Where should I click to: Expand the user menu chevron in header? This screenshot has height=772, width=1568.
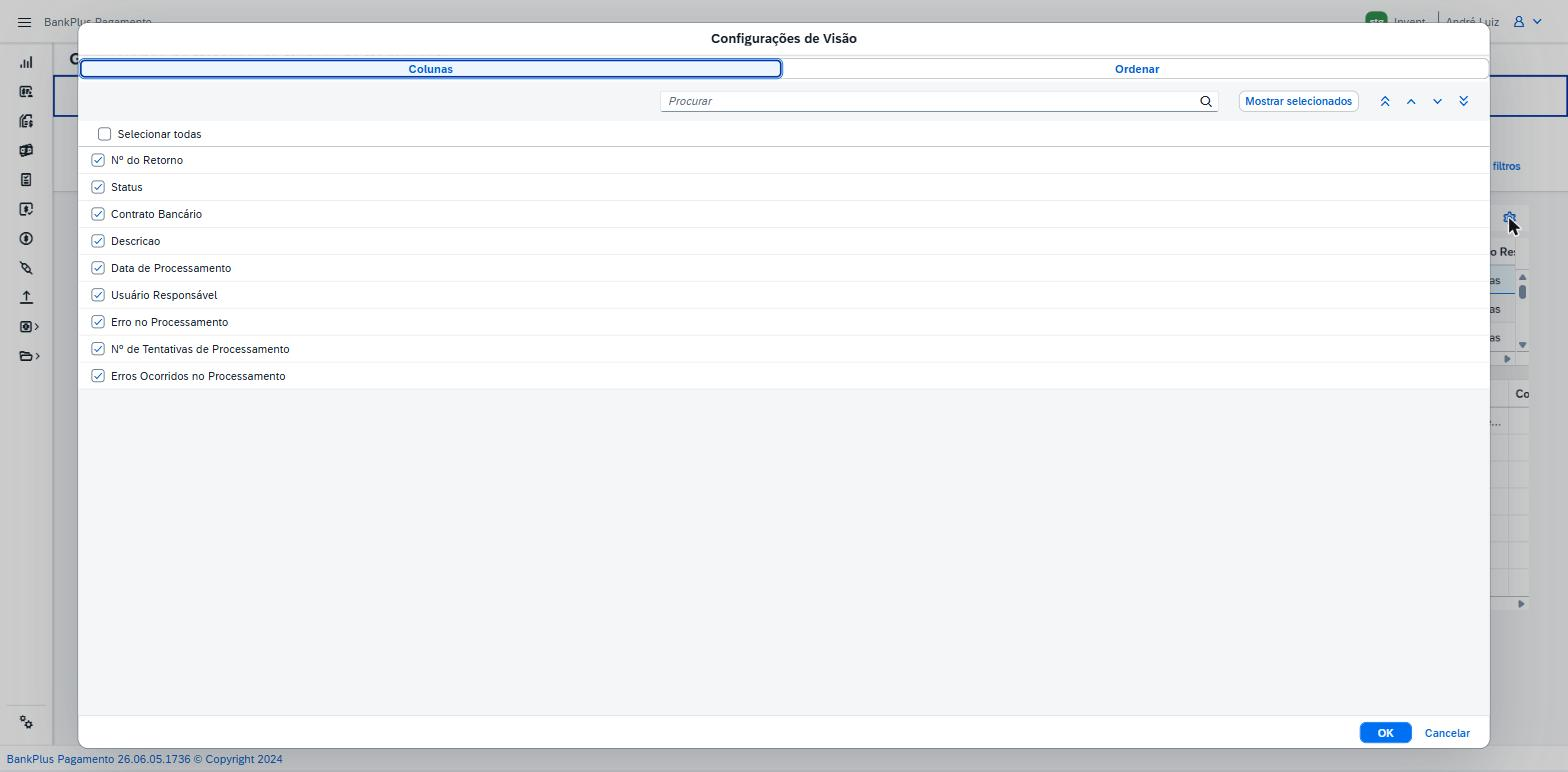[x=1537, y=21]
